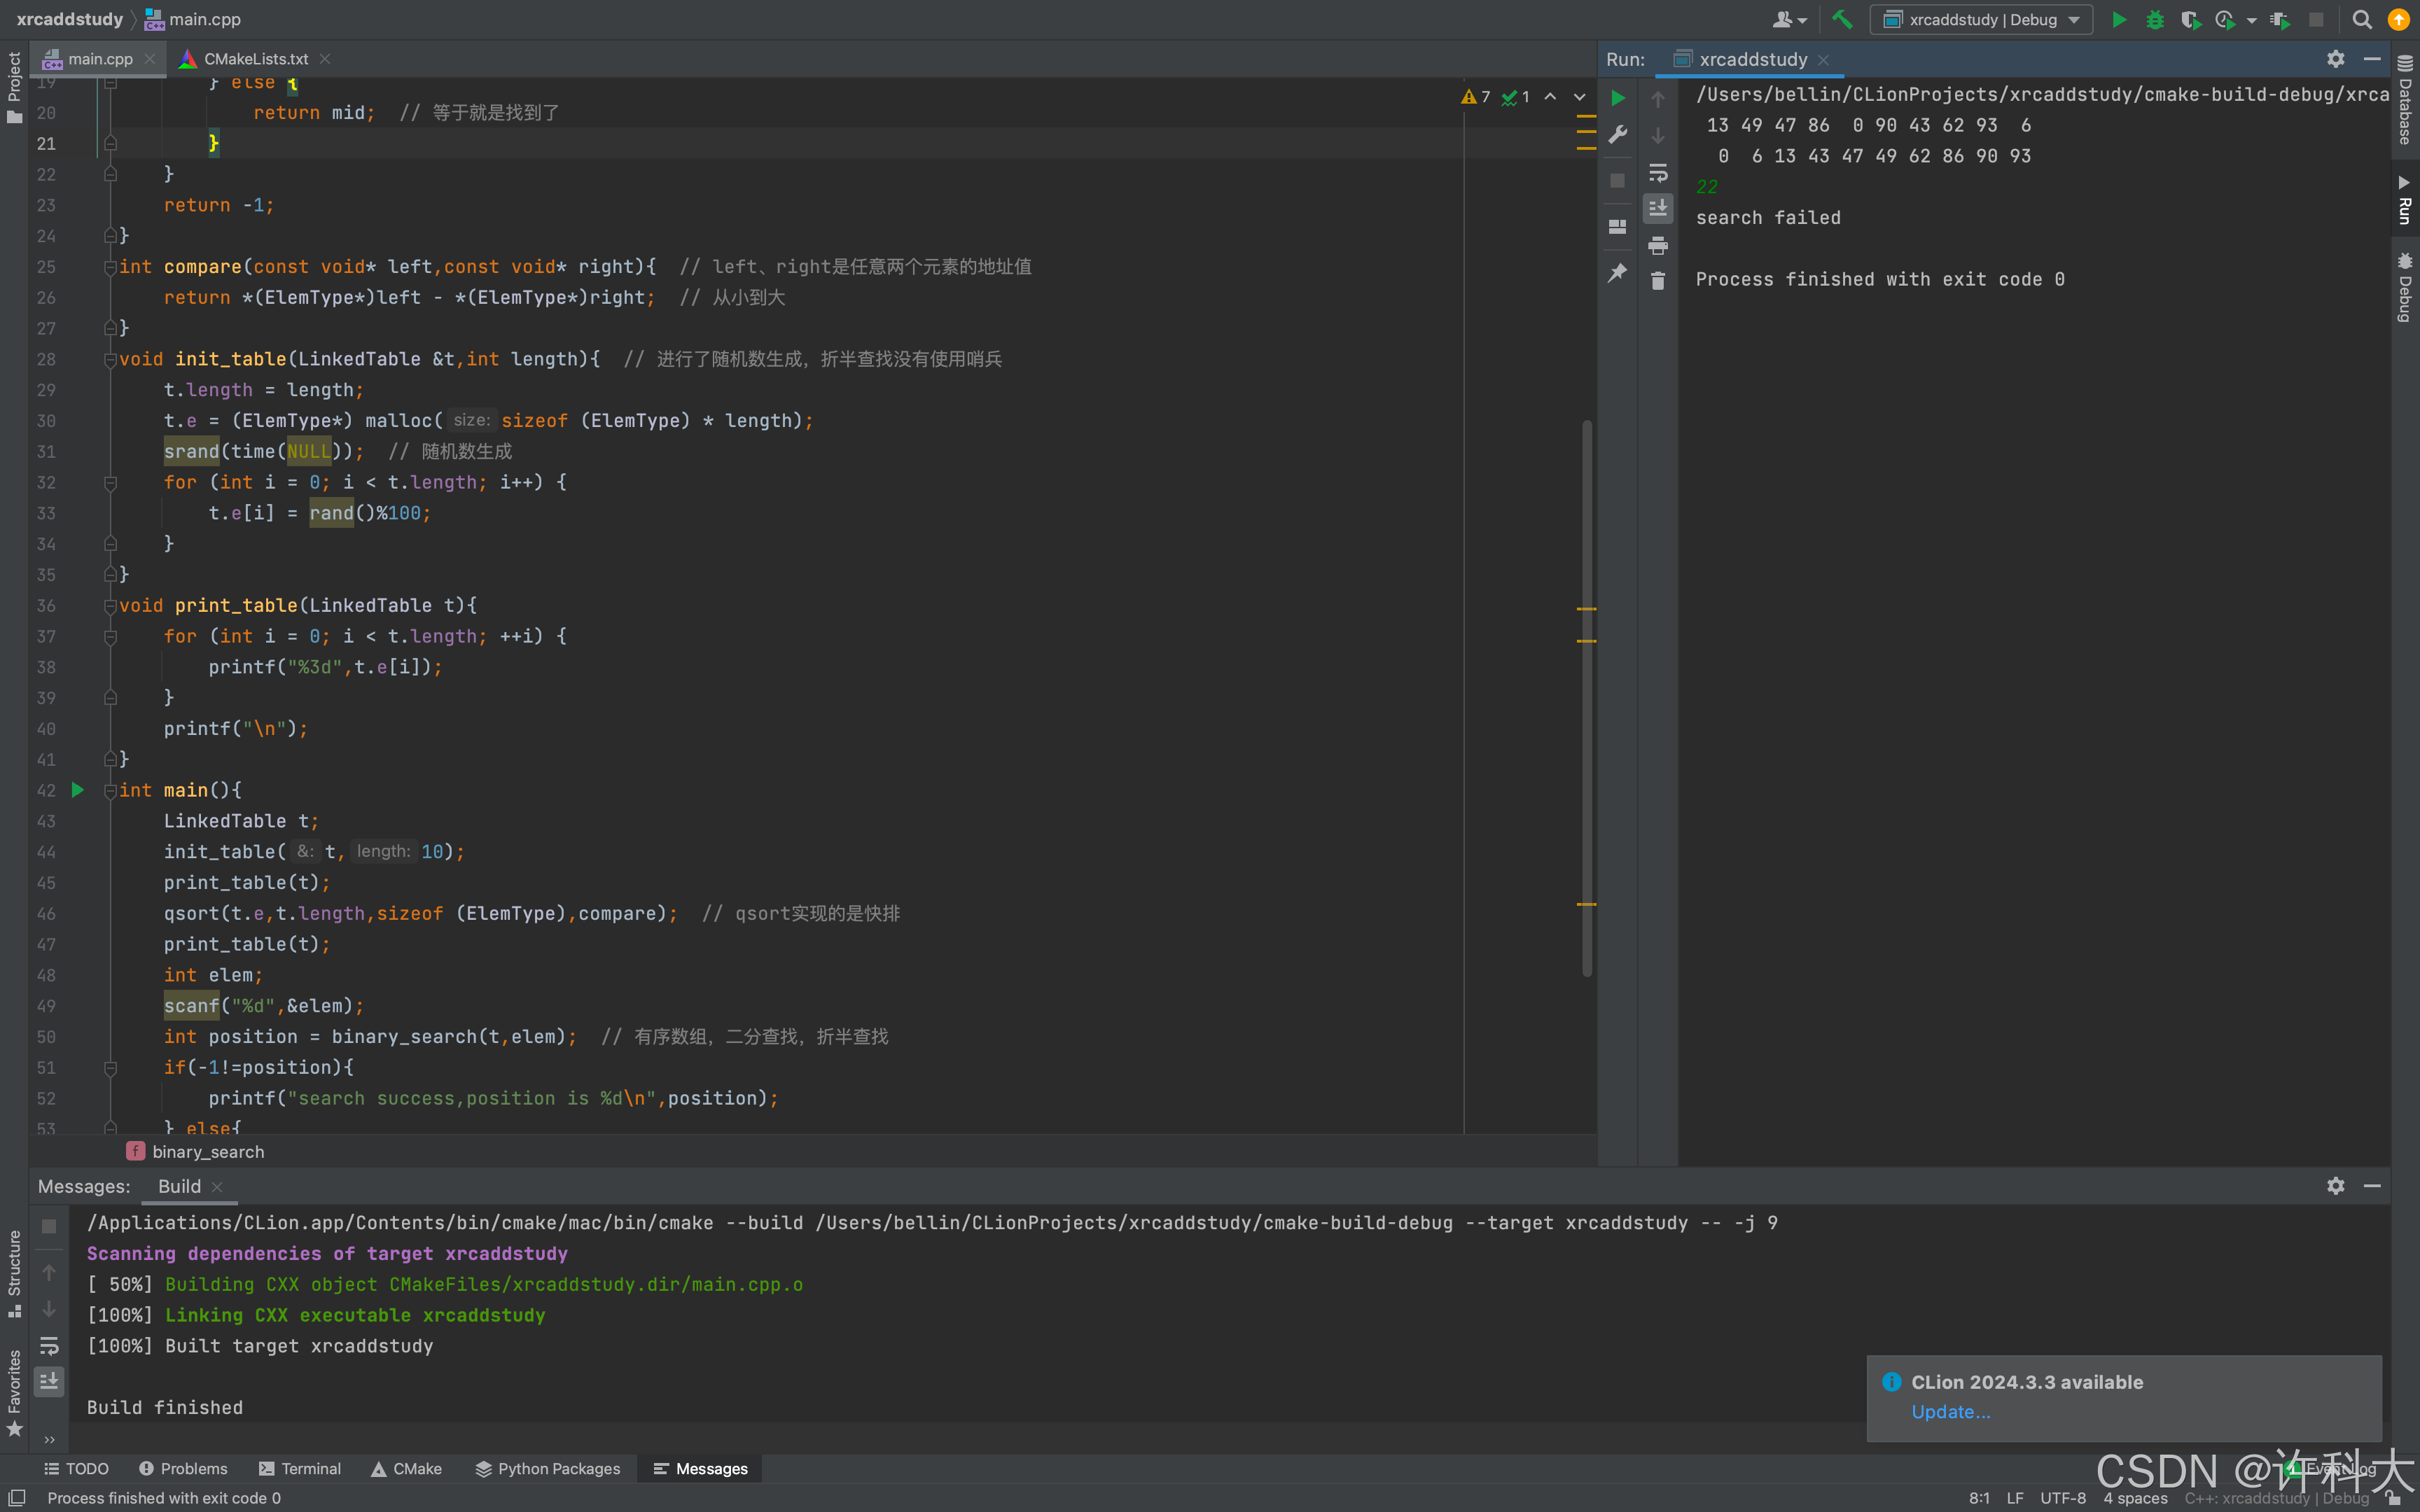Viewport: 2420px width, 1512px height.
Task: Toggle soft-wrap in Run console
Action: pyautogui.click(x=1658, y=172)
